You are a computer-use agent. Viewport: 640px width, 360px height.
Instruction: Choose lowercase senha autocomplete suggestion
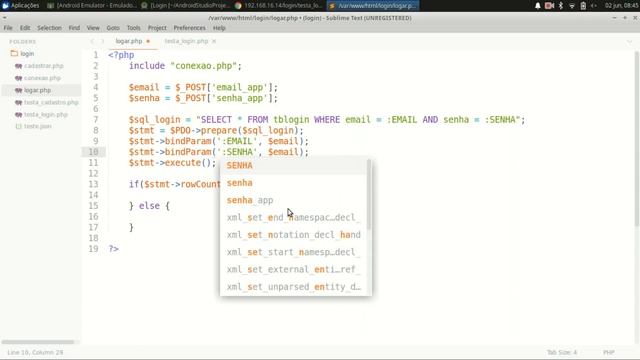[293, 183]
